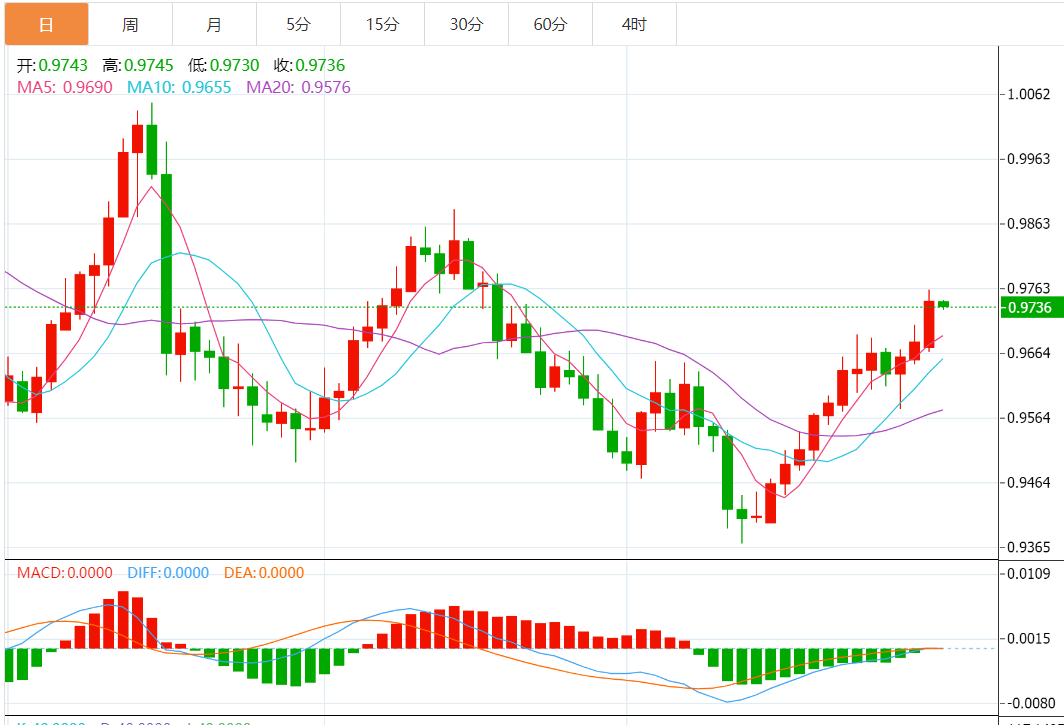The height and width of the screenshot is (725, 1064).
Task: Click the 0.9365 price axis label
Action: tap(1029, 547)
